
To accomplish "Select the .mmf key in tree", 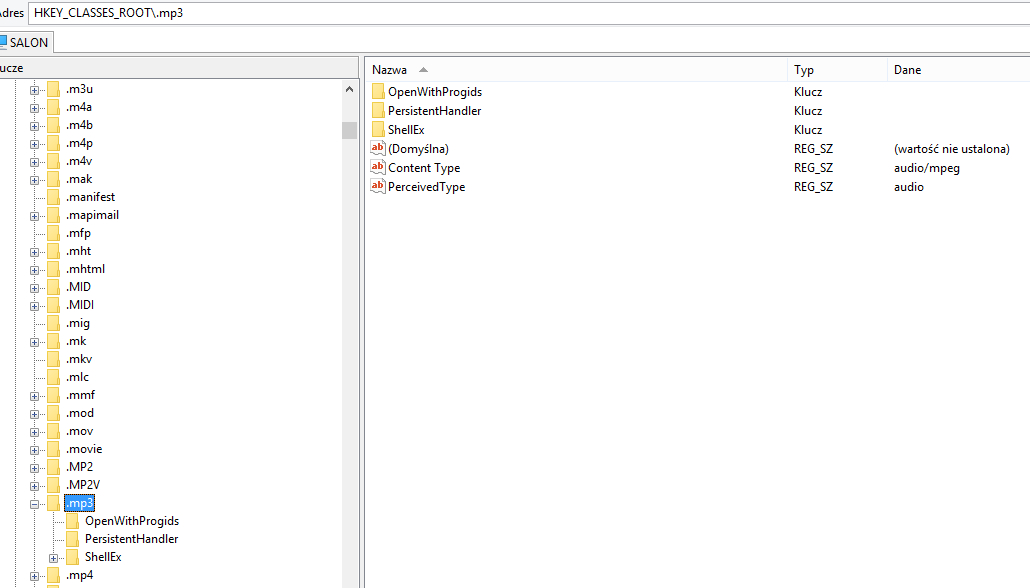I will 80,395.
